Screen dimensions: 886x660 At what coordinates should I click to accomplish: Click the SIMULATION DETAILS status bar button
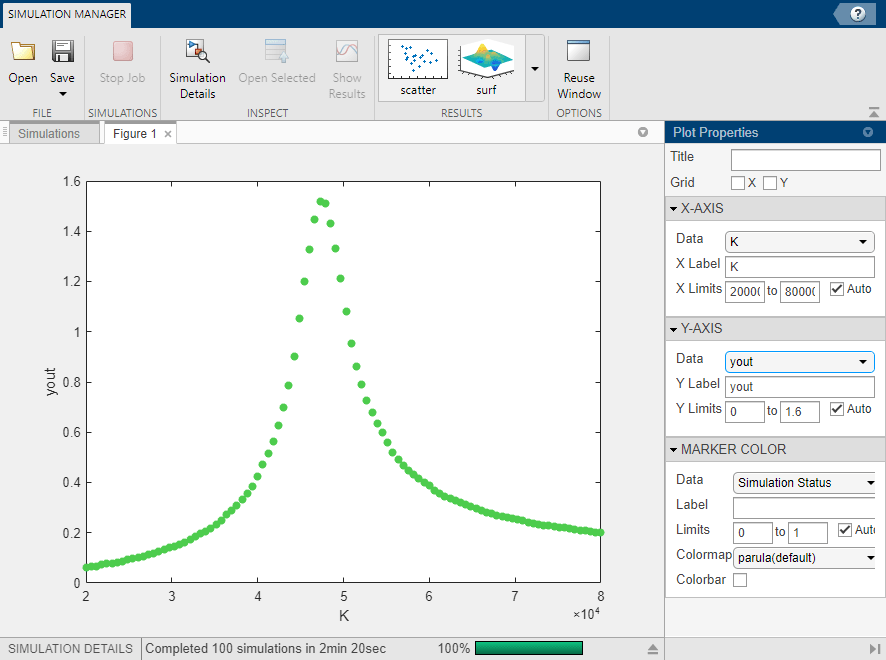tap(68, 648)
